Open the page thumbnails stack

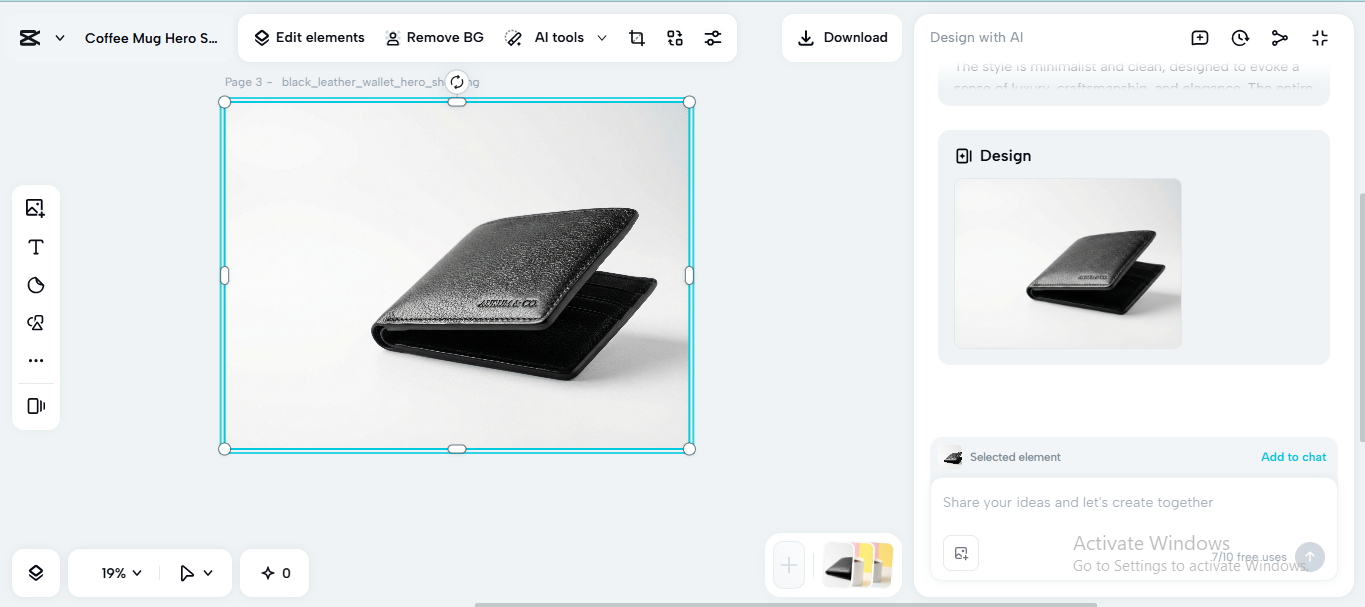click(x=857, y=565)
